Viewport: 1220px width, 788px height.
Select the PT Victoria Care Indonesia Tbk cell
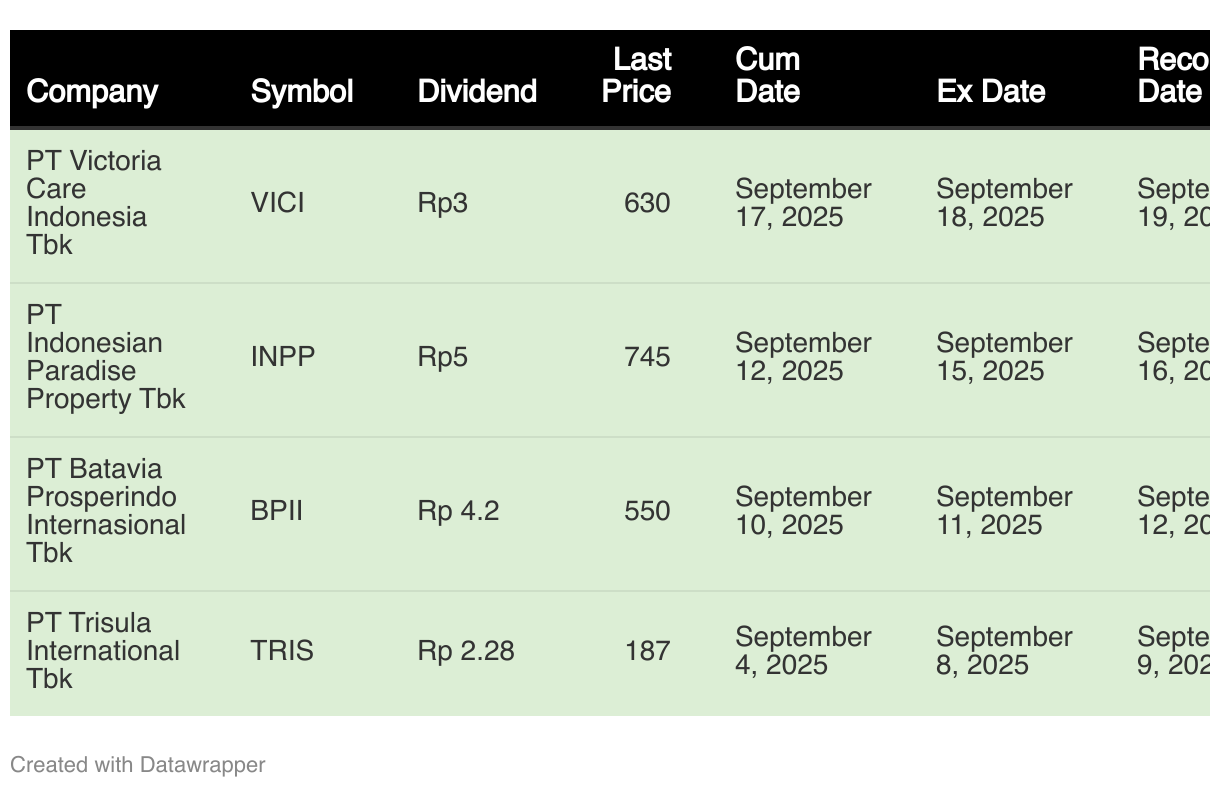pyautogui.click(x=94, y=203)
